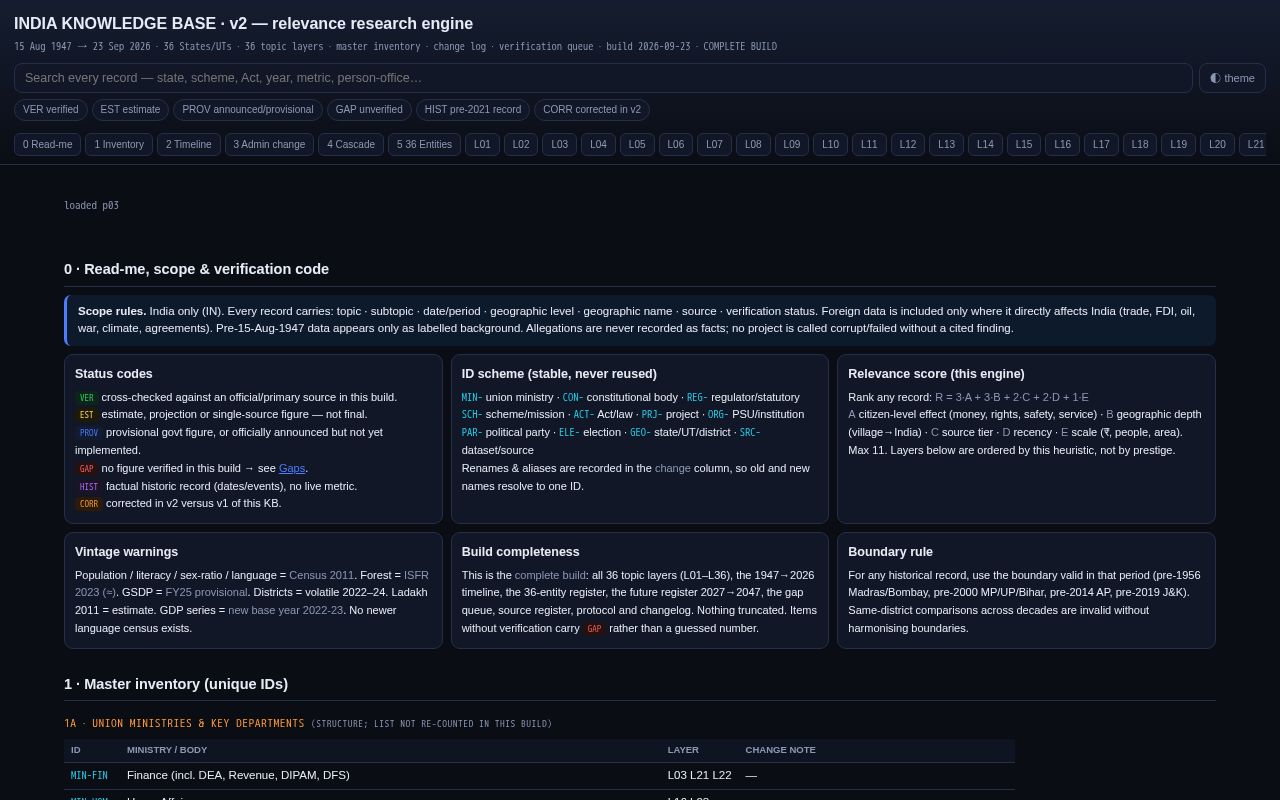Jump to layer L18
1280x800 pixels.
[1140, 145]
